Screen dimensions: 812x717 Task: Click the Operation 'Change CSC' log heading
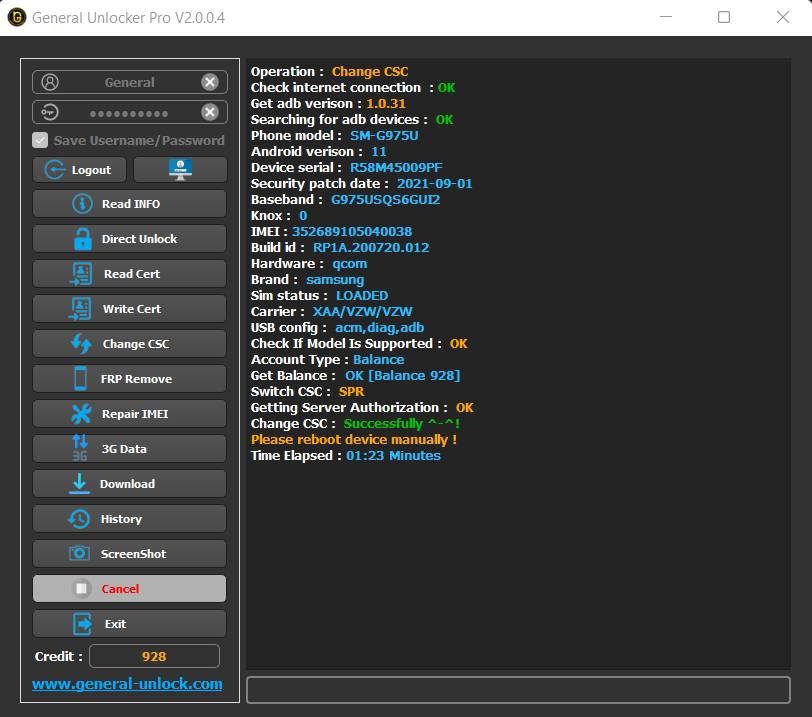pyautogui.click(x=370, y=71)
